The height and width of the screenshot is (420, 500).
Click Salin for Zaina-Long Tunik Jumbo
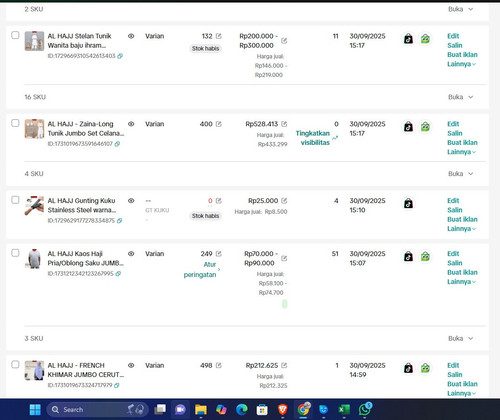point(455,133)
